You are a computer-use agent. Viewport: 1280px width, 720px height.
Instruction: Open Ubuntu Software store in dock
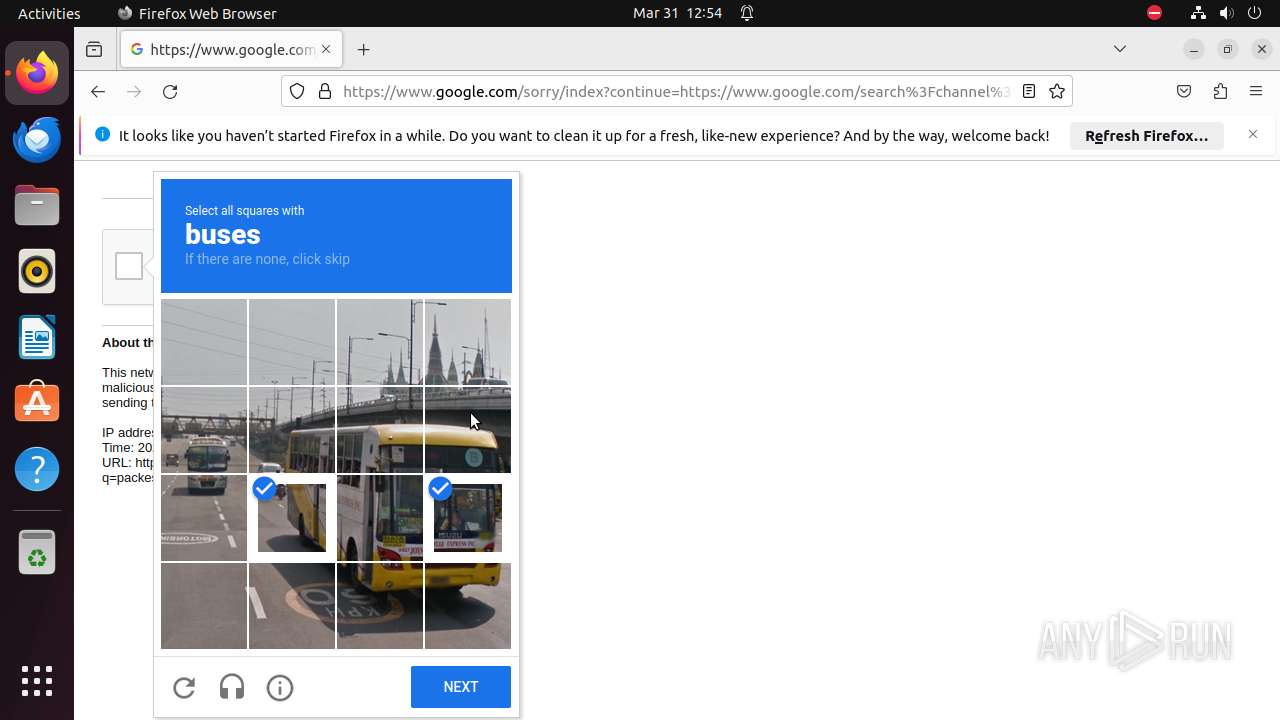tap(37, 403)
